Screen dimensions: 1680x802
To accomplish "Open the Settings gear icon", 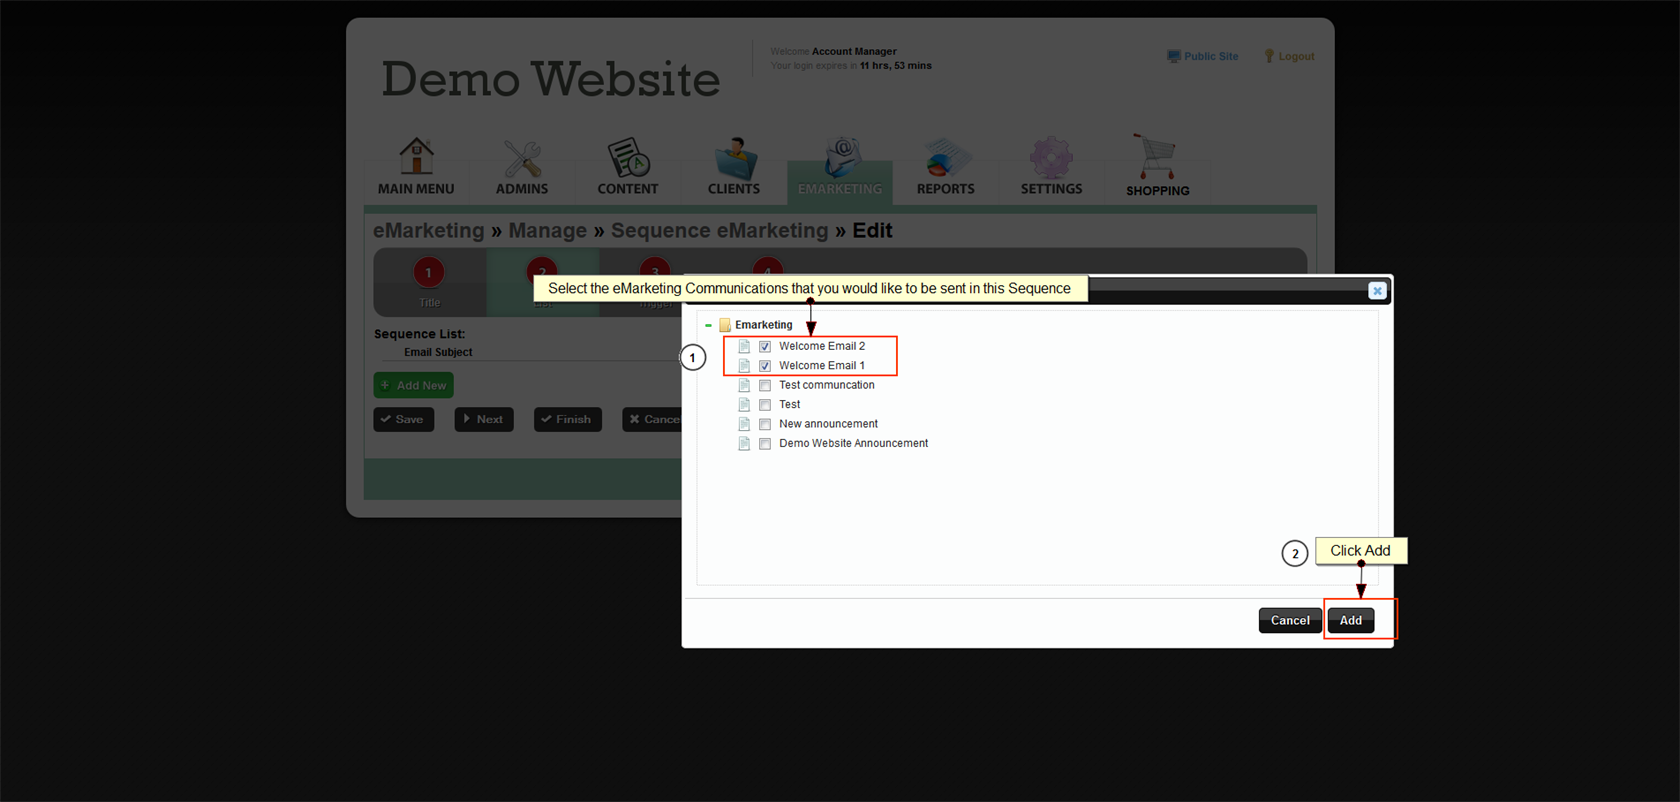I will click(1051, 158).
